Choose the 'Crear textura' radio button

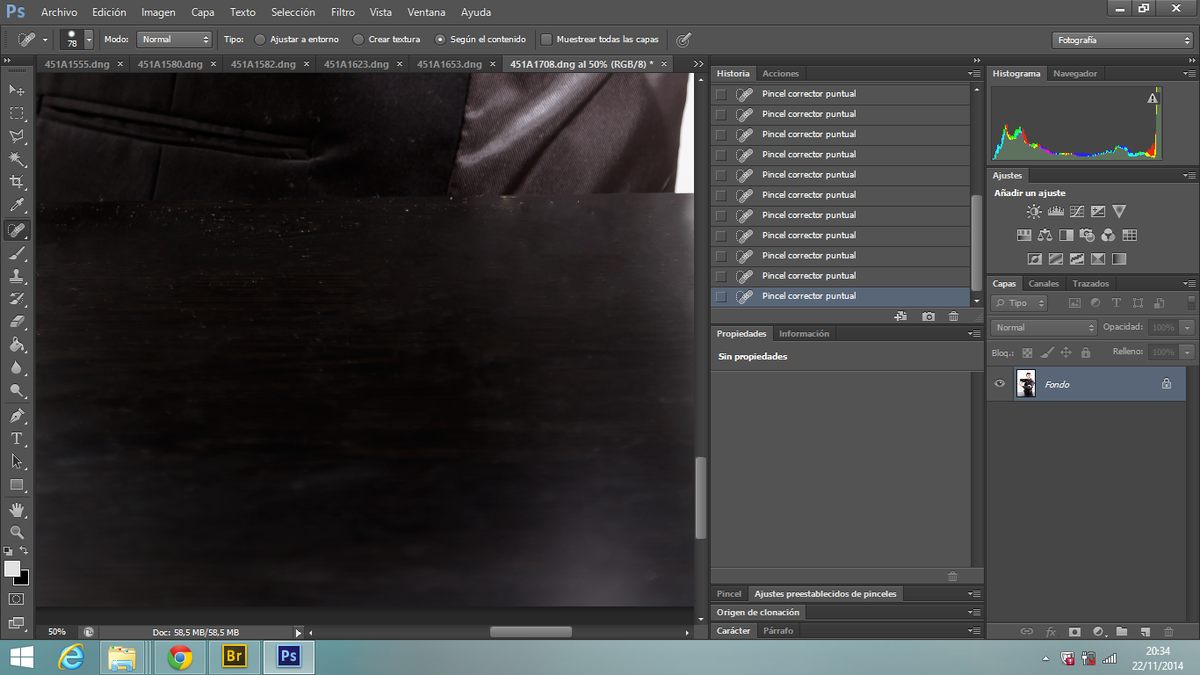[358, 40]
